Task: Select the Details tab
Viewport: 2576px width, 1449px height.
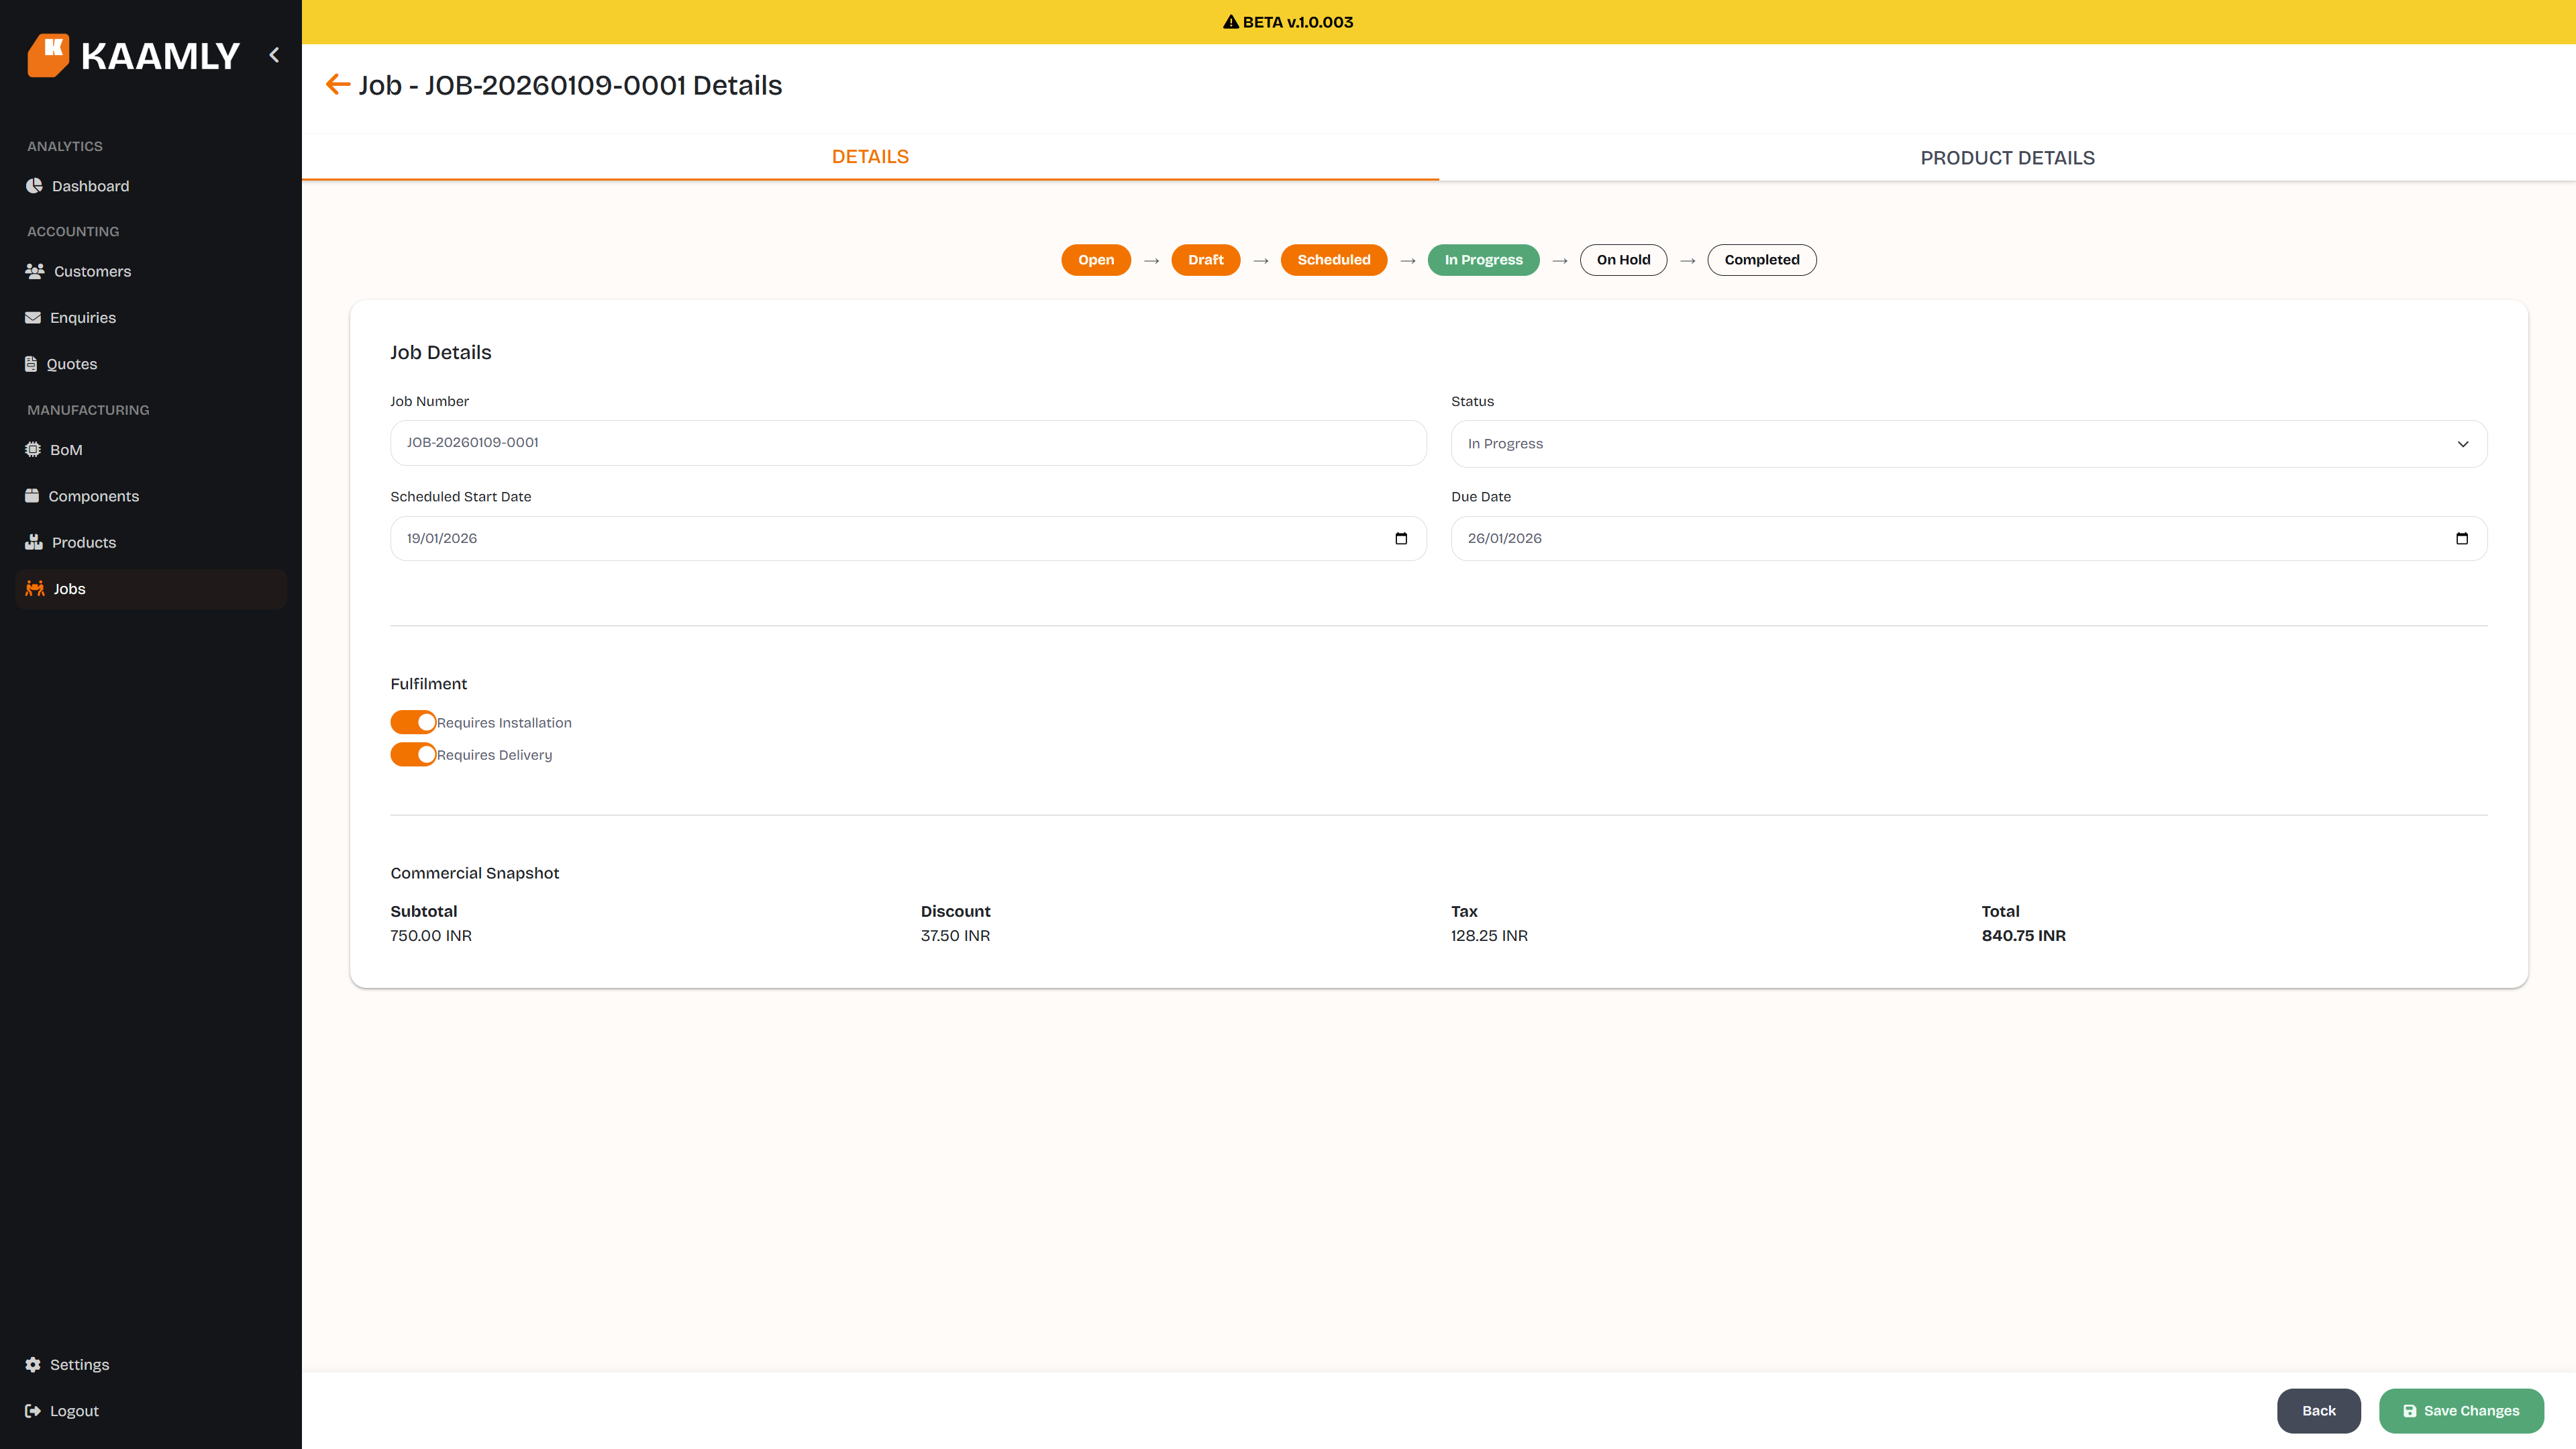Action: coord(869,157)
